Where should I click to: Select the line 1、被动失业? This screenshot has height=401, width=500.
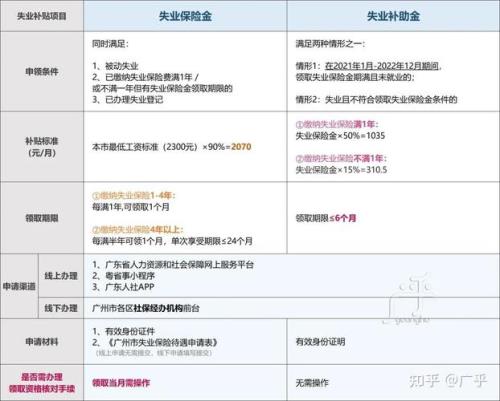[115, 66]
